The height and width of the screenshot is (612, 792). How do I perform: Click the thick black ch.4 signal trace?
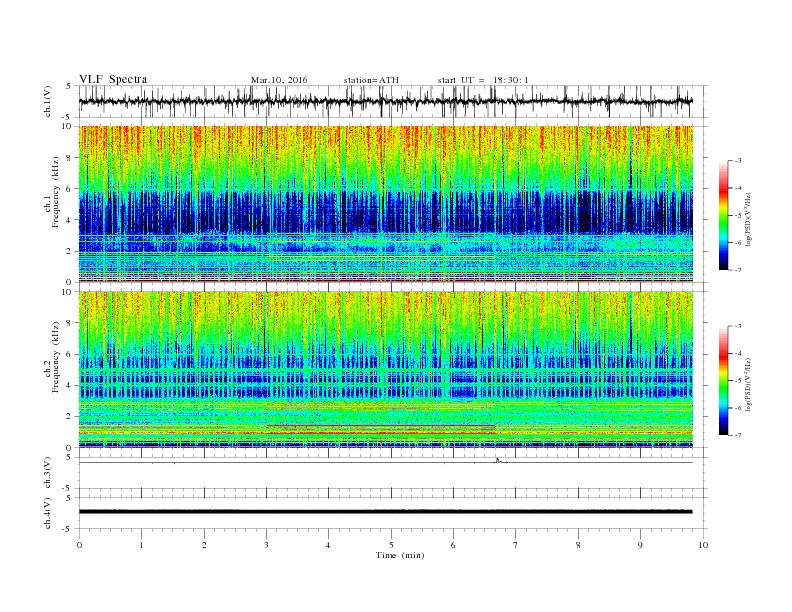point(385,512)
